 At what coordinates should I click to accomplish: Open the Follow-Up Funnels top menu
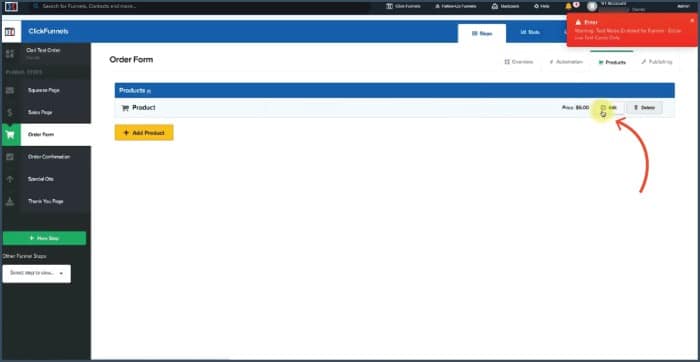click(455, 6)
